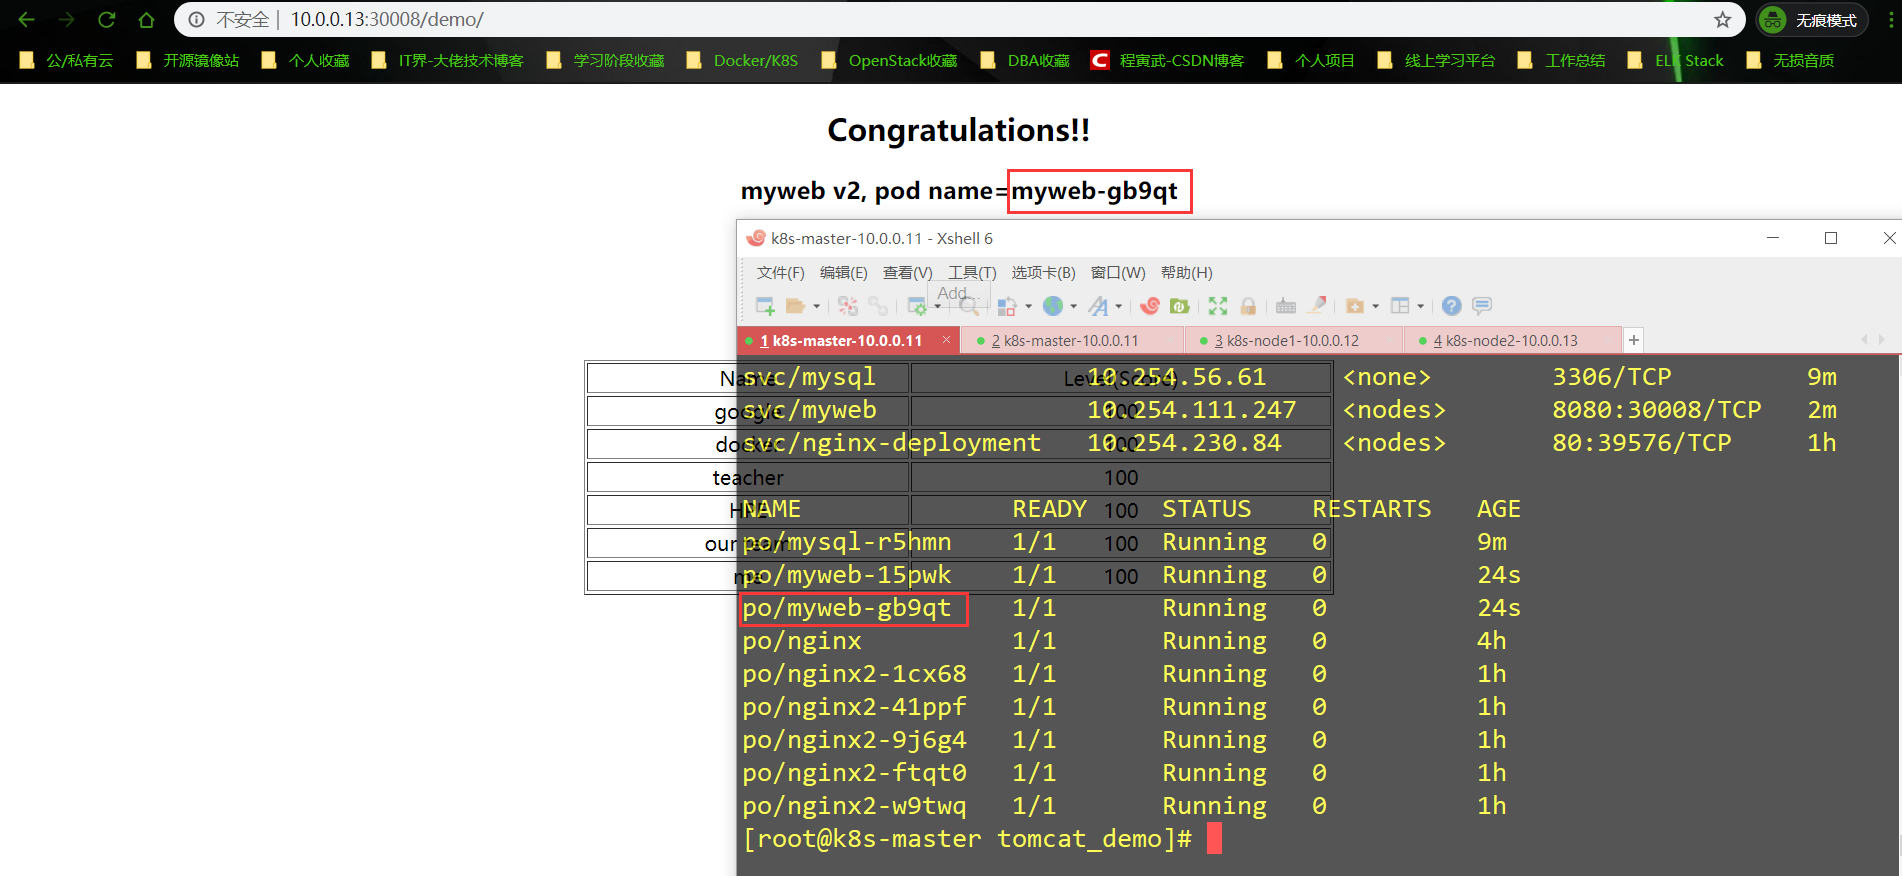Add a new Xshell tab with plus
The image size is (1902, 876).
point(1633,340)
